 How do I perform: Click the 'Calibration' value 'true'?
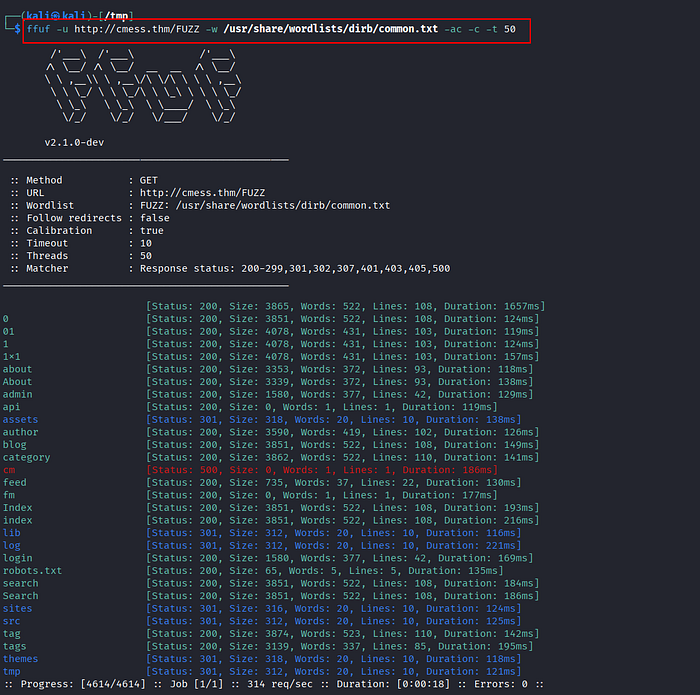point(152,231)
